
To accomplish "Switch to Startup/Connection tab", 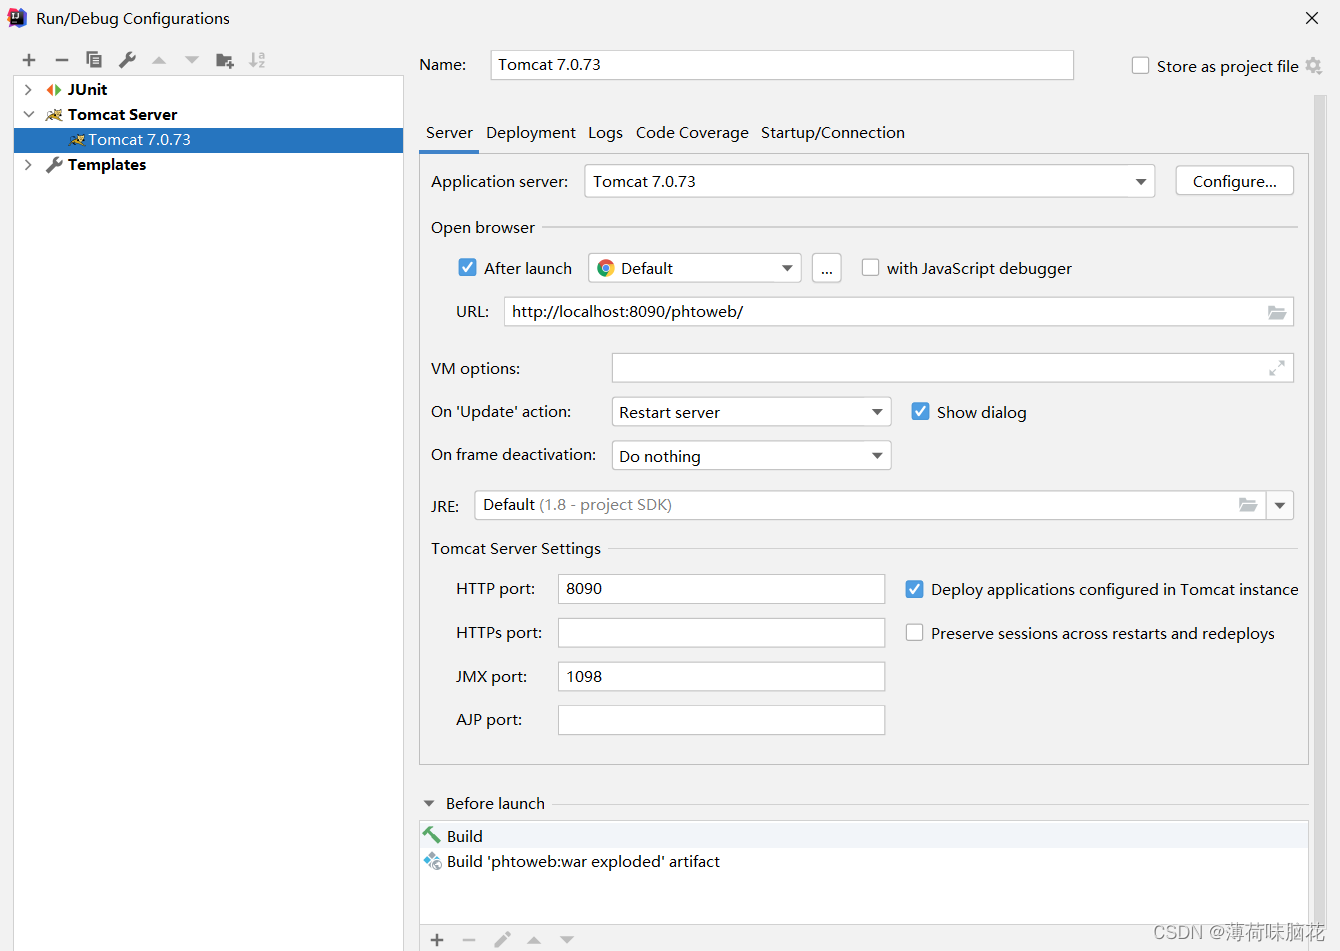I will coord(833,133).
